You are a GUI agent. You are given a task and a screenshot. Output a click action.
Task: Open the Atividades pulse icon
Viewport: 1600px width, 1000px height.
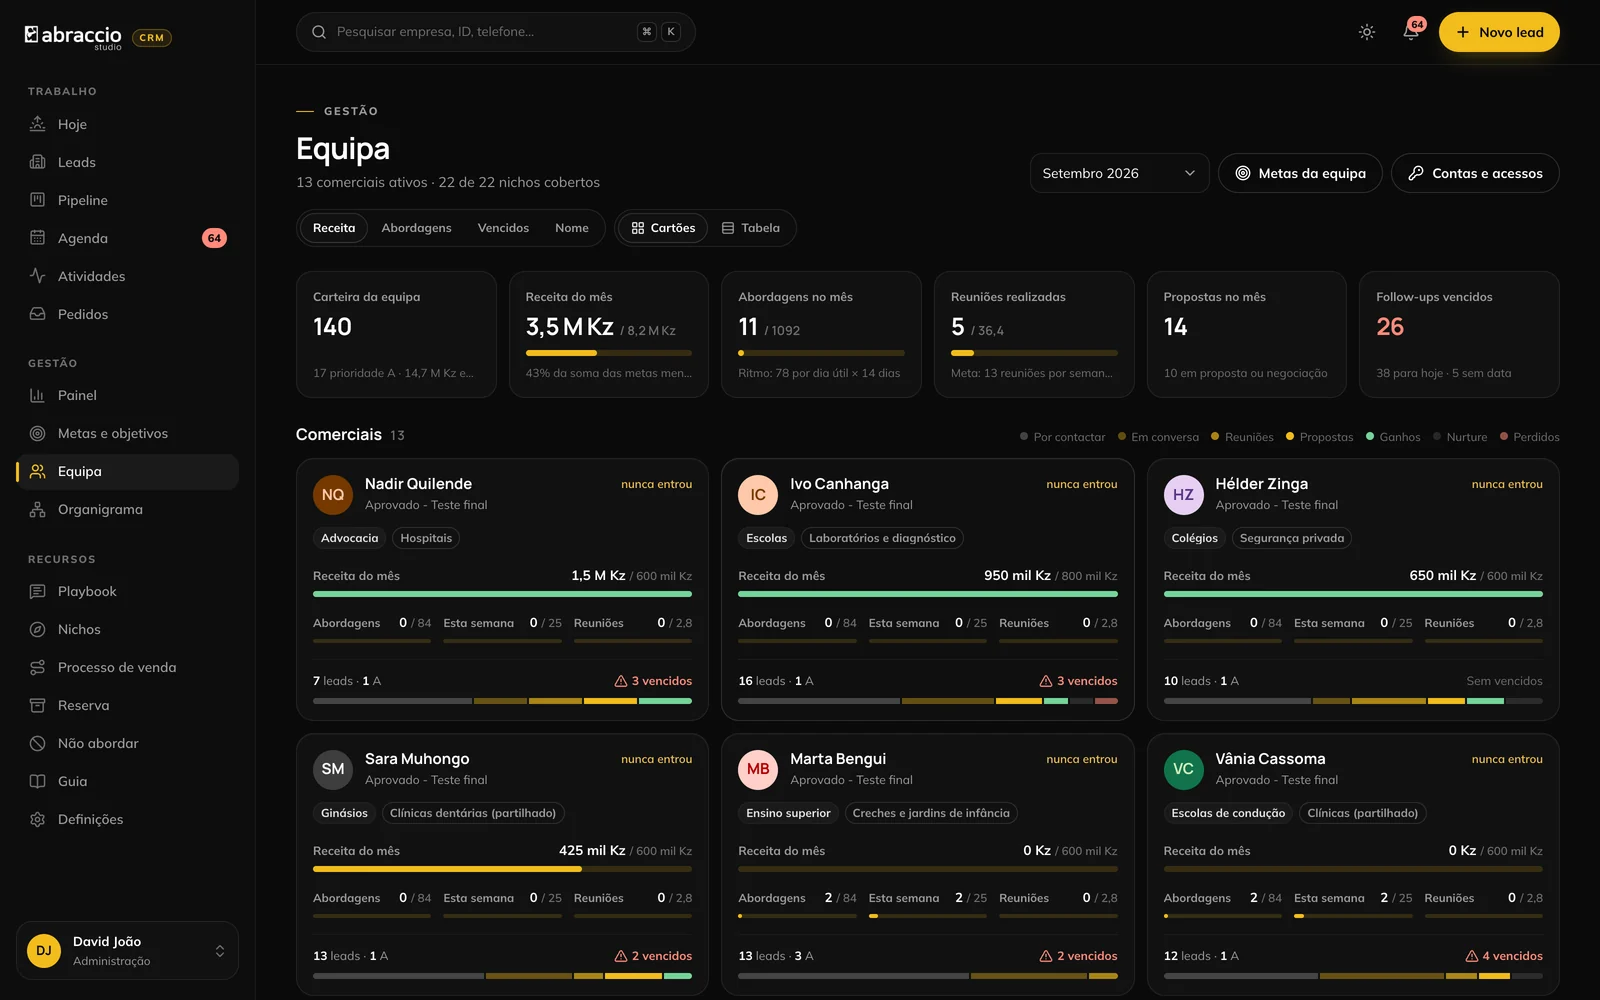tap(37, 276)
